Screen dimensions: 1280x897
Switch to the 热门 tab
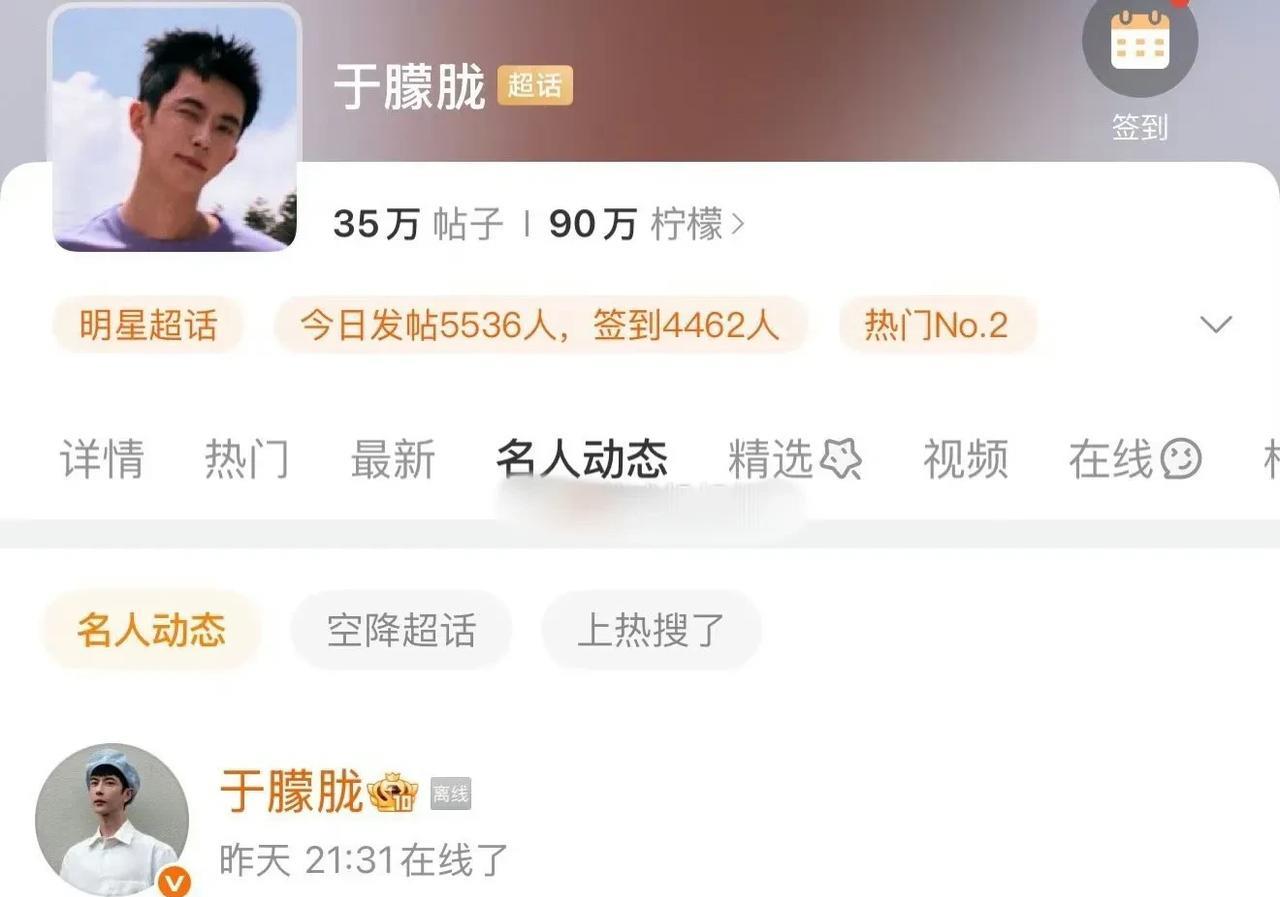tap(247, 459)
